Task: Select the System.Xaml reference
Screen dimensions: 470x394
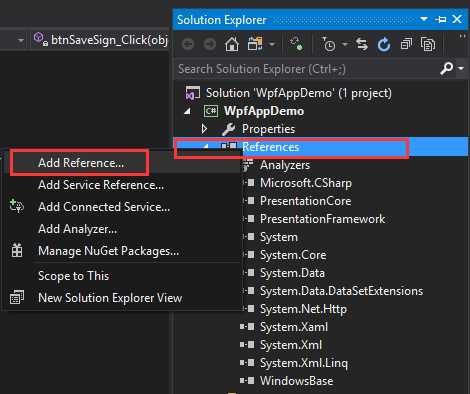Action: pos(294,327)
